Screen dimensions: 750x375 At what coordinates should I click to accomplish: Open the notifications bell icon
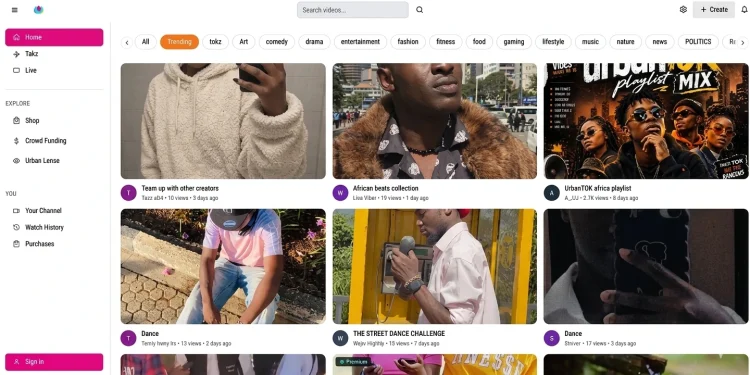(x=744, y=10)
